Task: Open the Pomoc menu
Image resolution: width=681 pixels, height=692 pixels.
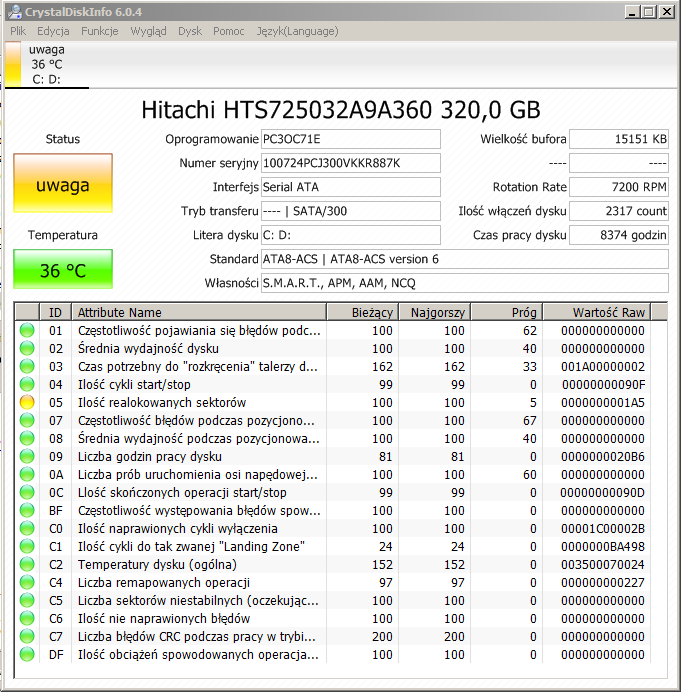Action: point(229,31)
